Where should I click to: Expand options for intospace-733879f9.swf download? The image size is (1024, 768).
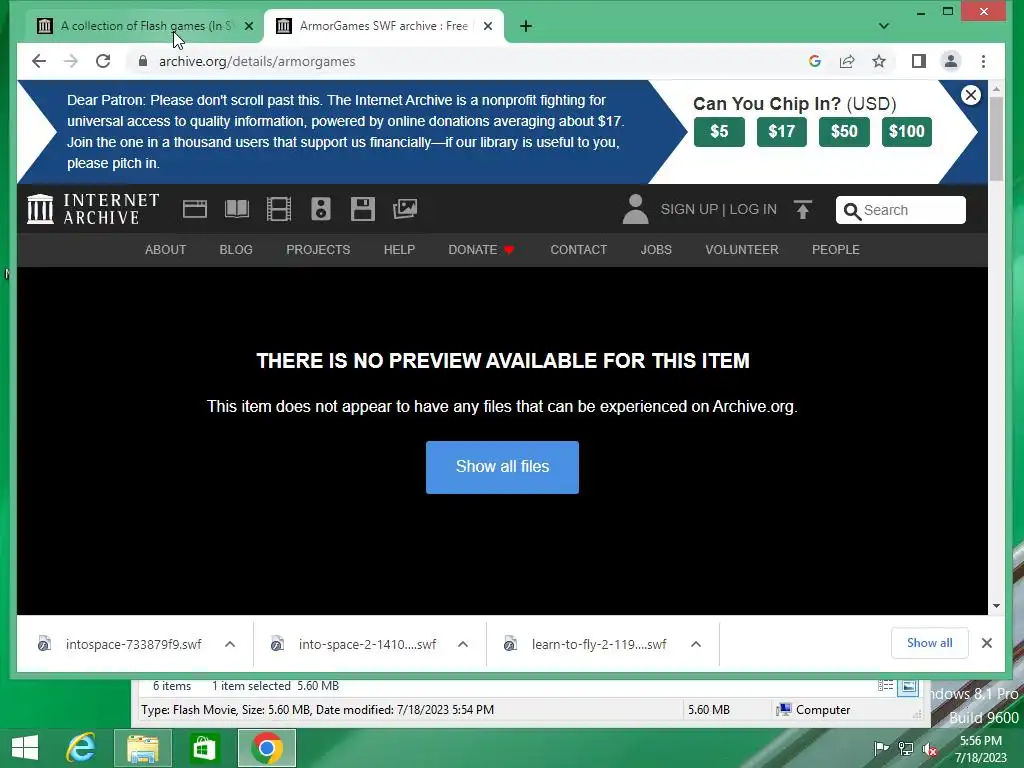(x=230, y=645)
